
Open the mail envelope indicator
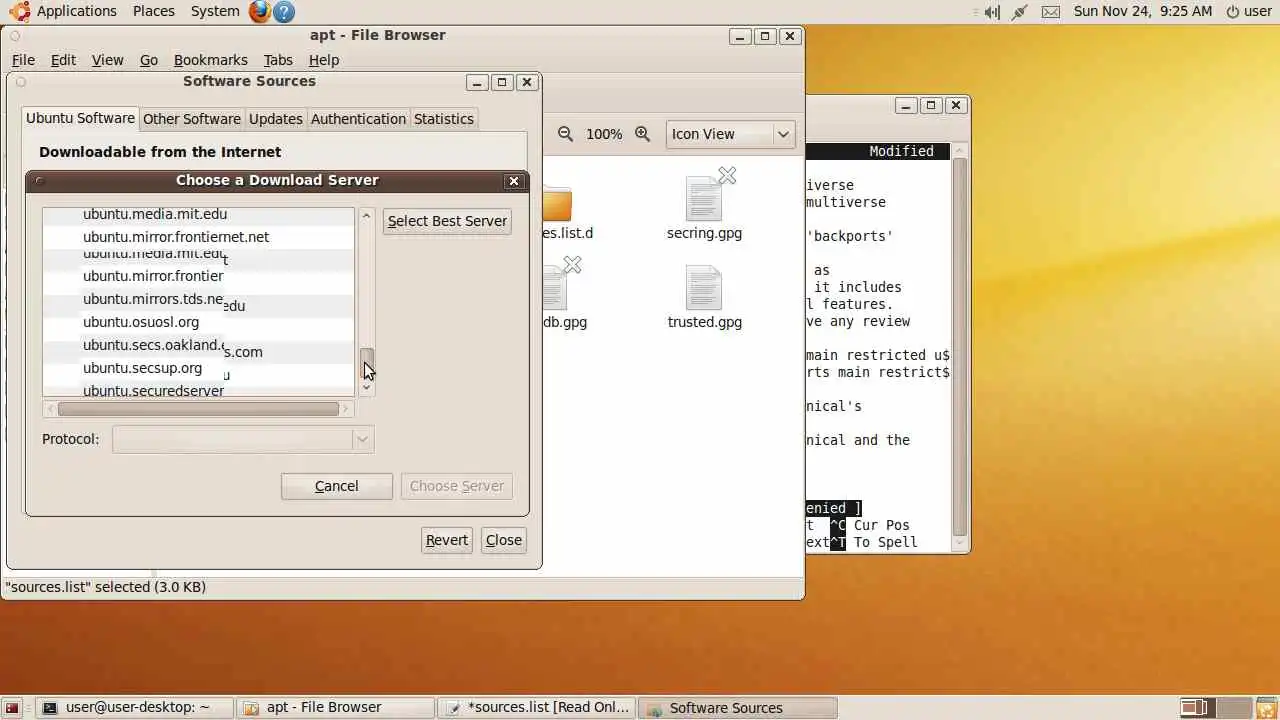(x=1051, y=12)
